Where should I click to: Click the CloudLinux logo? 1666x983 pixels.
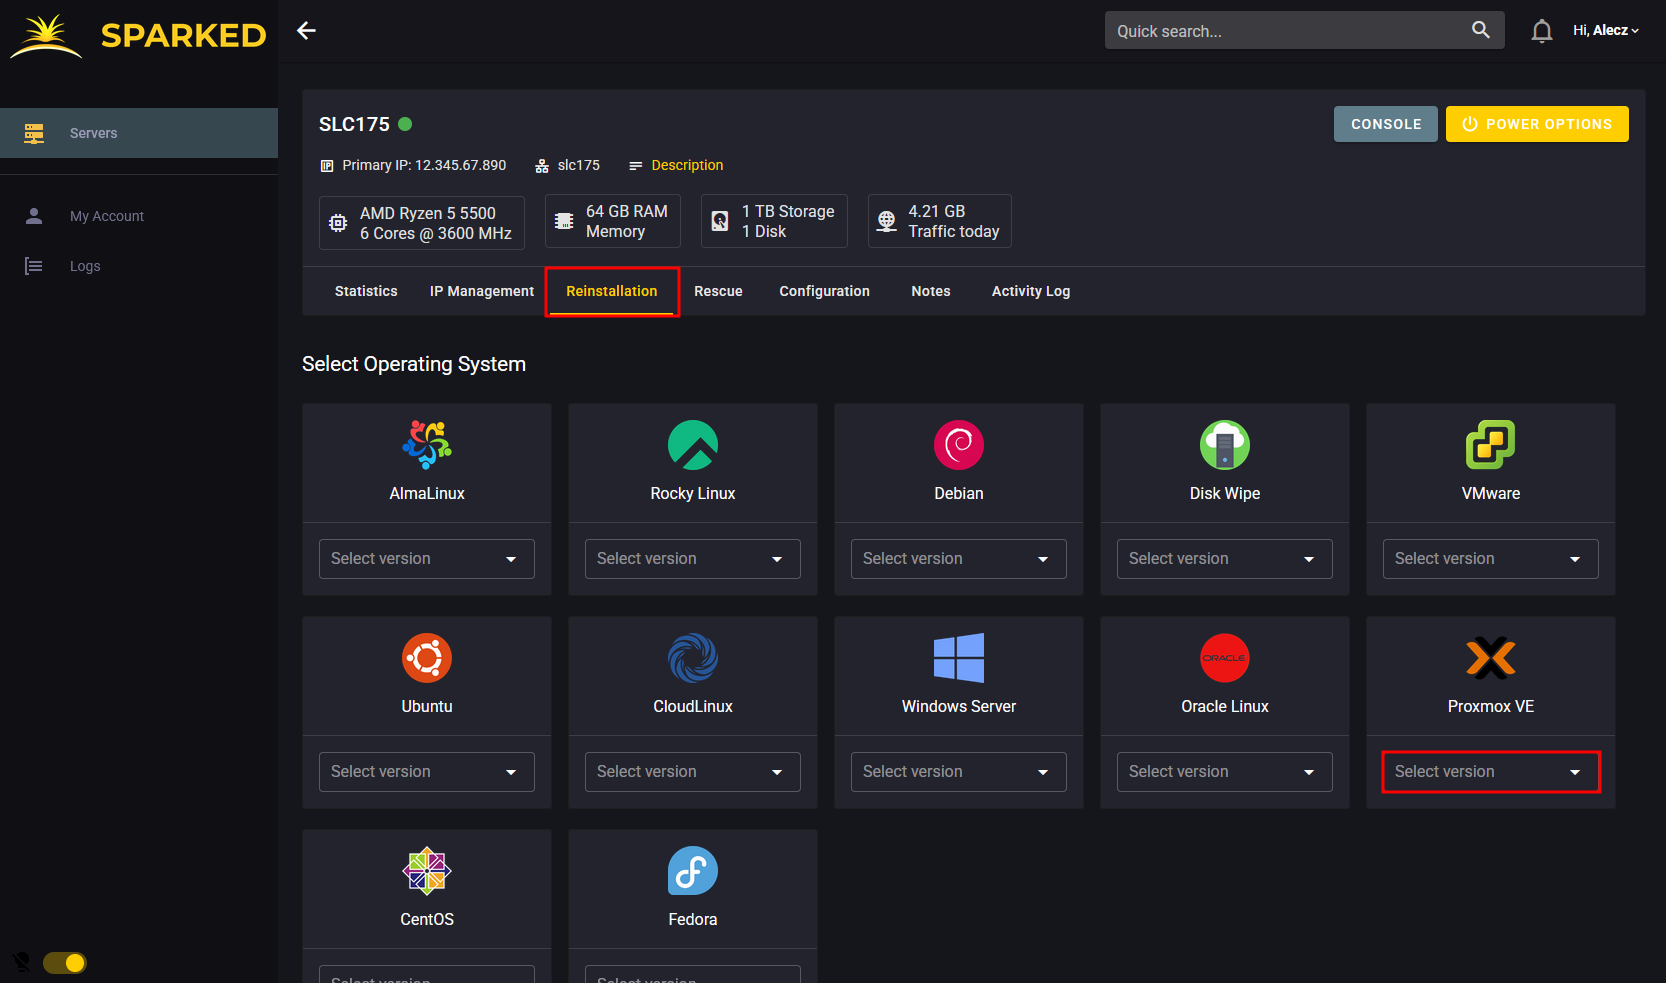click(693, 658)
